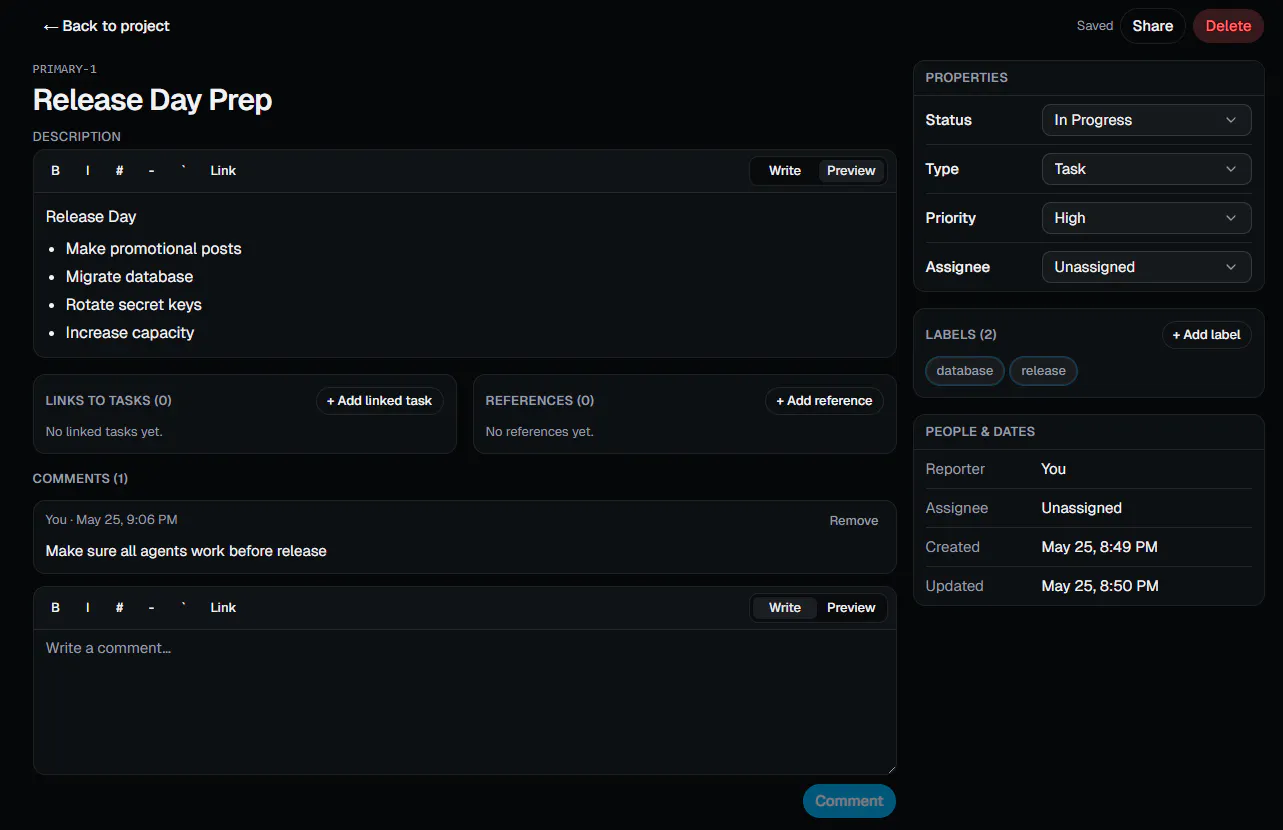Open the Type dropdown showing Task
1283x830 pixels.
tap(1146, 169)
